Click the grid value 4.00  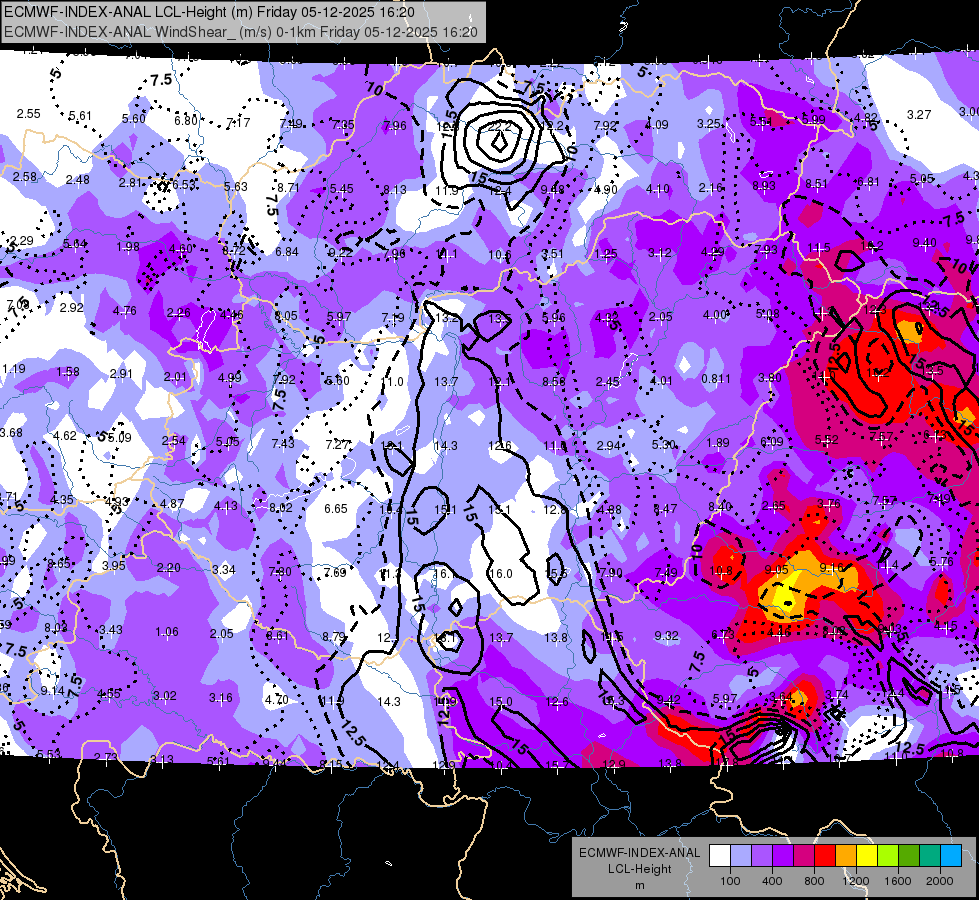715,315
